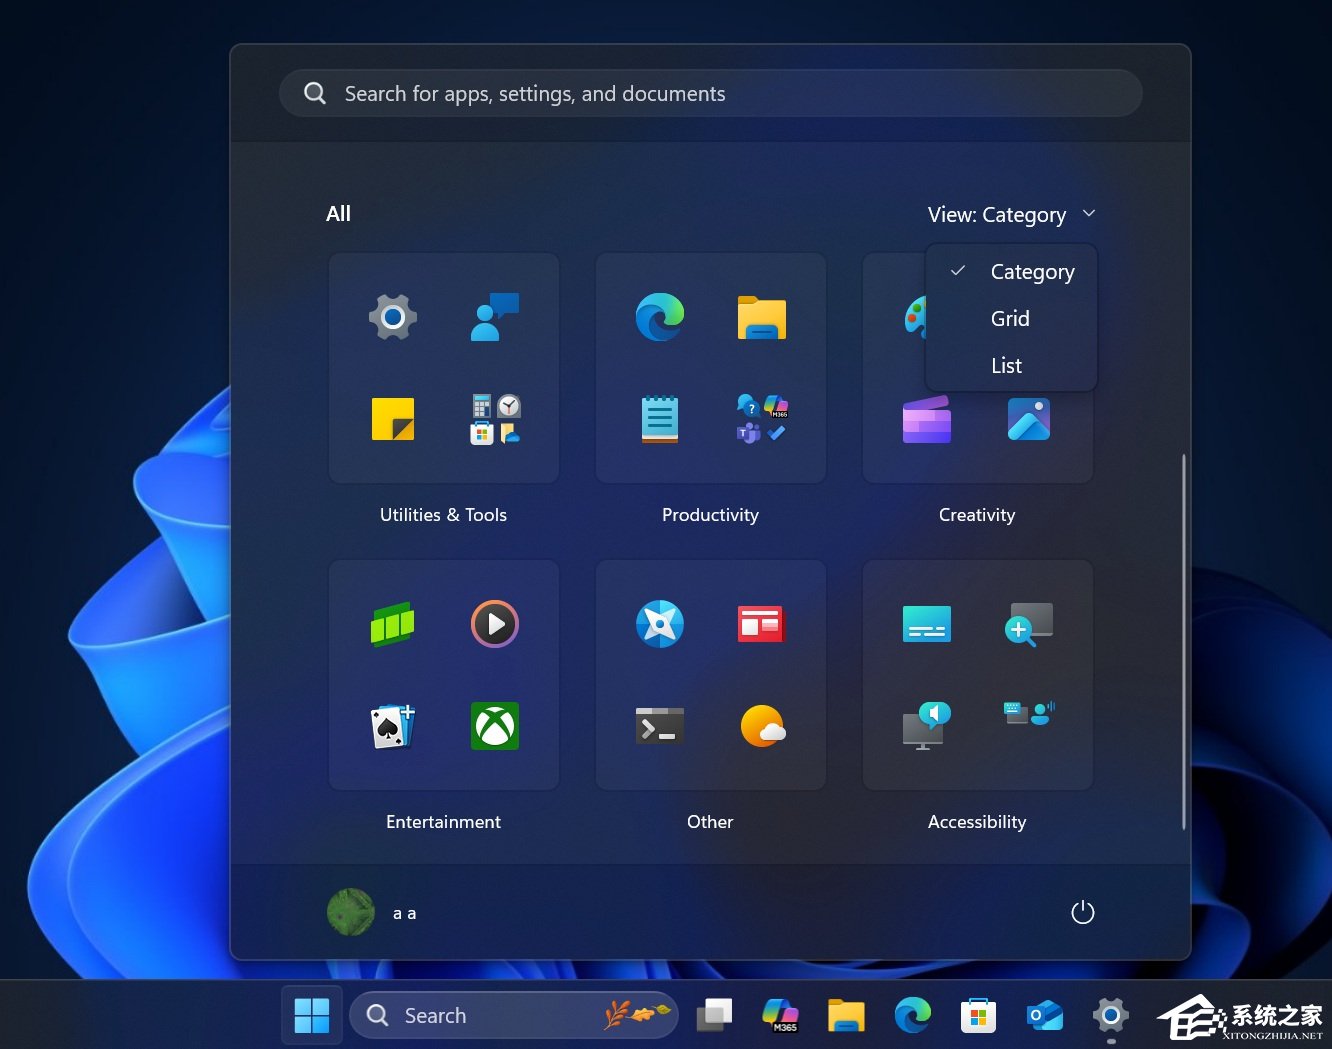Expand the small app cluster in Productivity
This screenshot has width=1332, height=1049.
(x=762, y=419)
